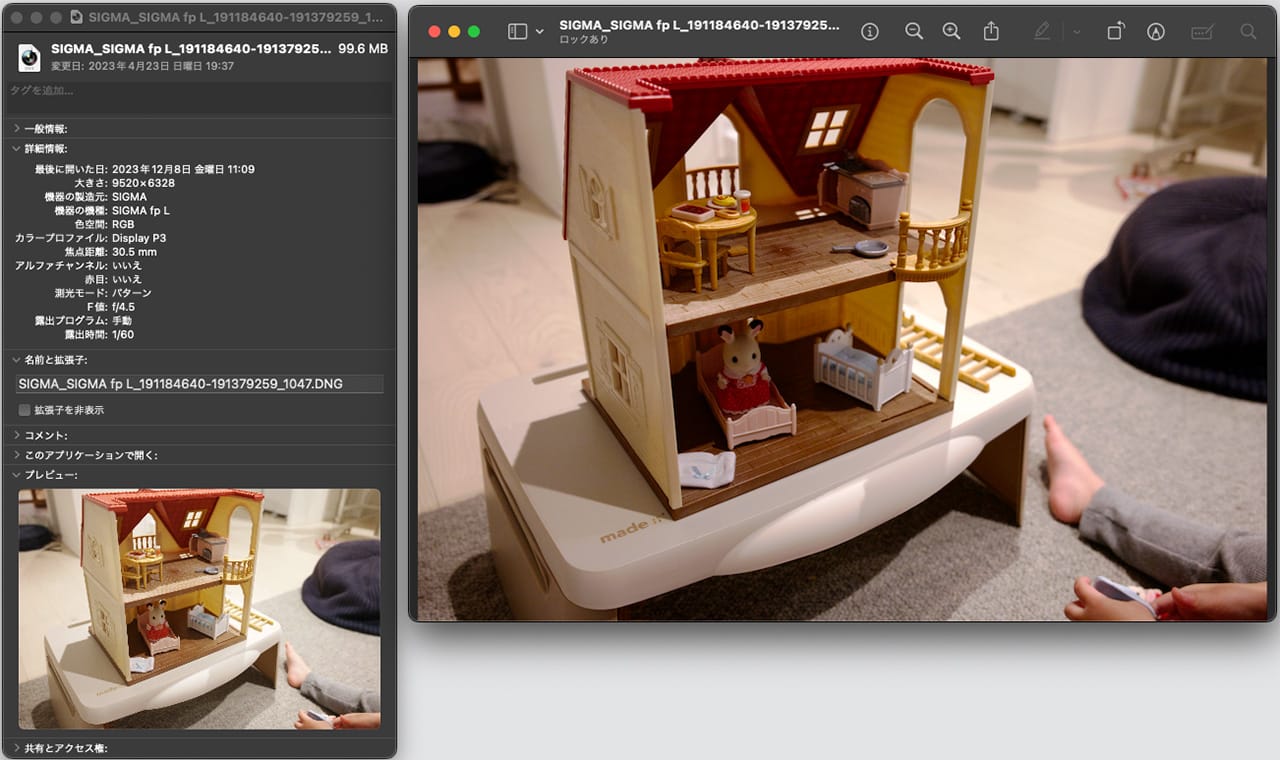Screen dimensions: 1280x760
Task: Click the DNG filename text field
Action: click(x=200, y=384)
